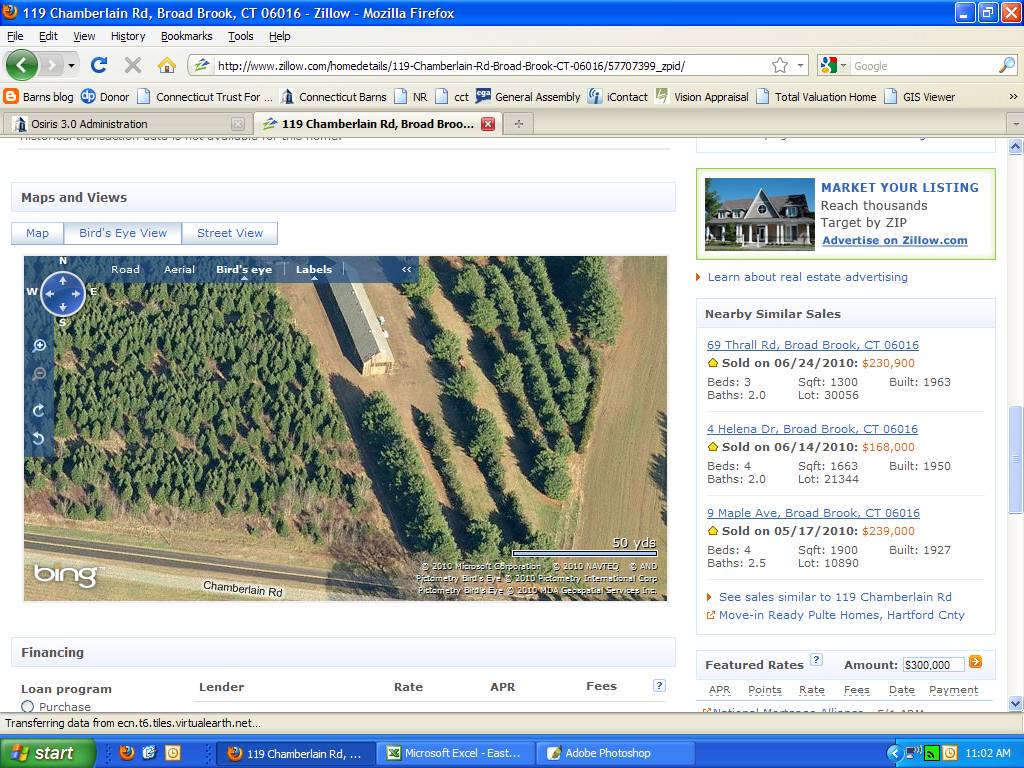Show more bookmarks with the chevron
The height and width of the screenshot is (768, 1024).
[x=1013, y=97]
